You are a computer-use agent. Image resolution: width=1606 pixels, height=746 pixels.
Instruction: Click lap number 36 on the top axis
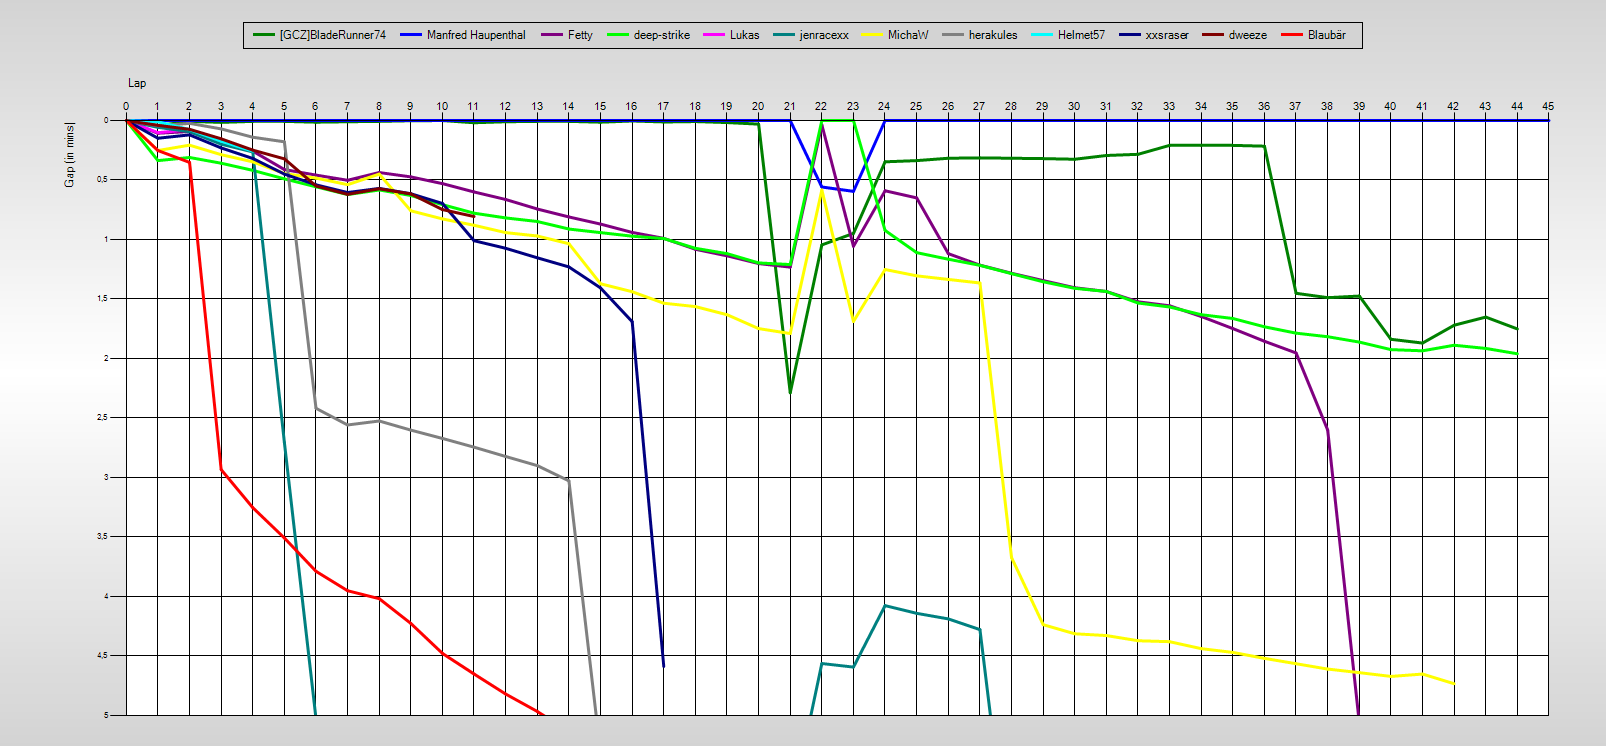click(1264, 106)
